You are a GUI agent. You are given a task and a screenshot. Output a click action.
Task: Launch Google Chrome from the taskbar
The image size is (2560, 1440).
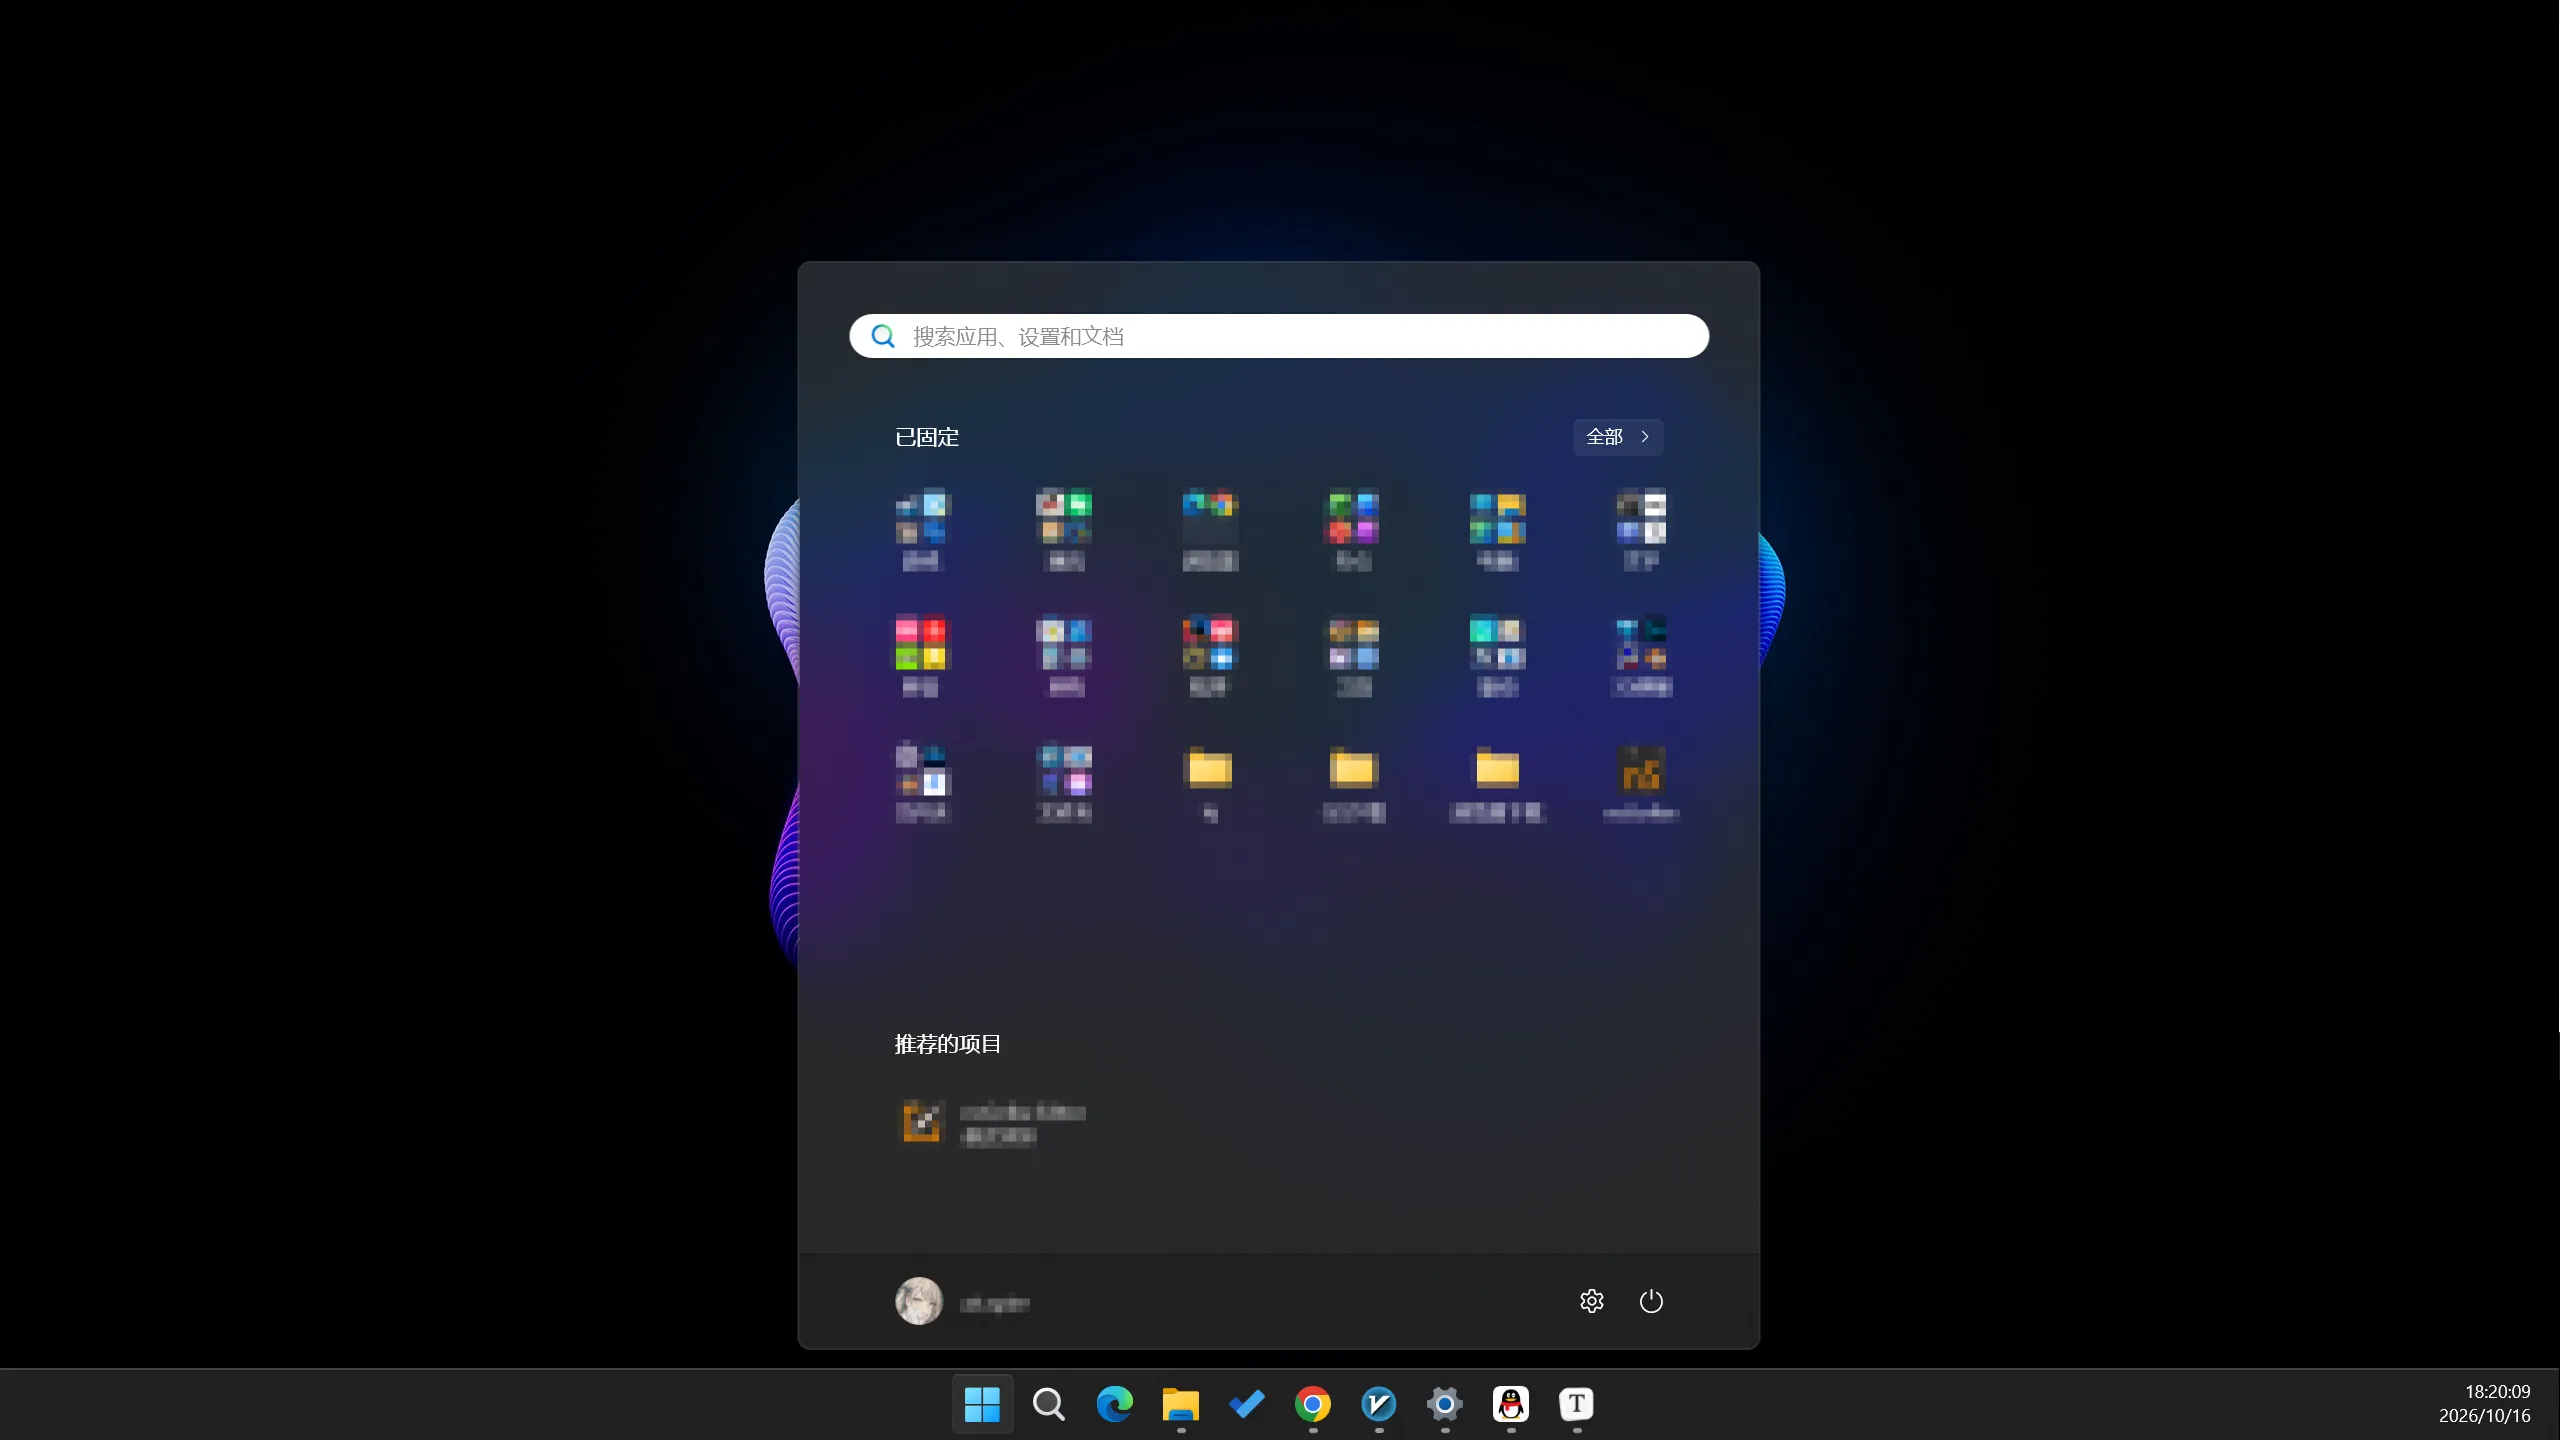pos(1312,1404)
